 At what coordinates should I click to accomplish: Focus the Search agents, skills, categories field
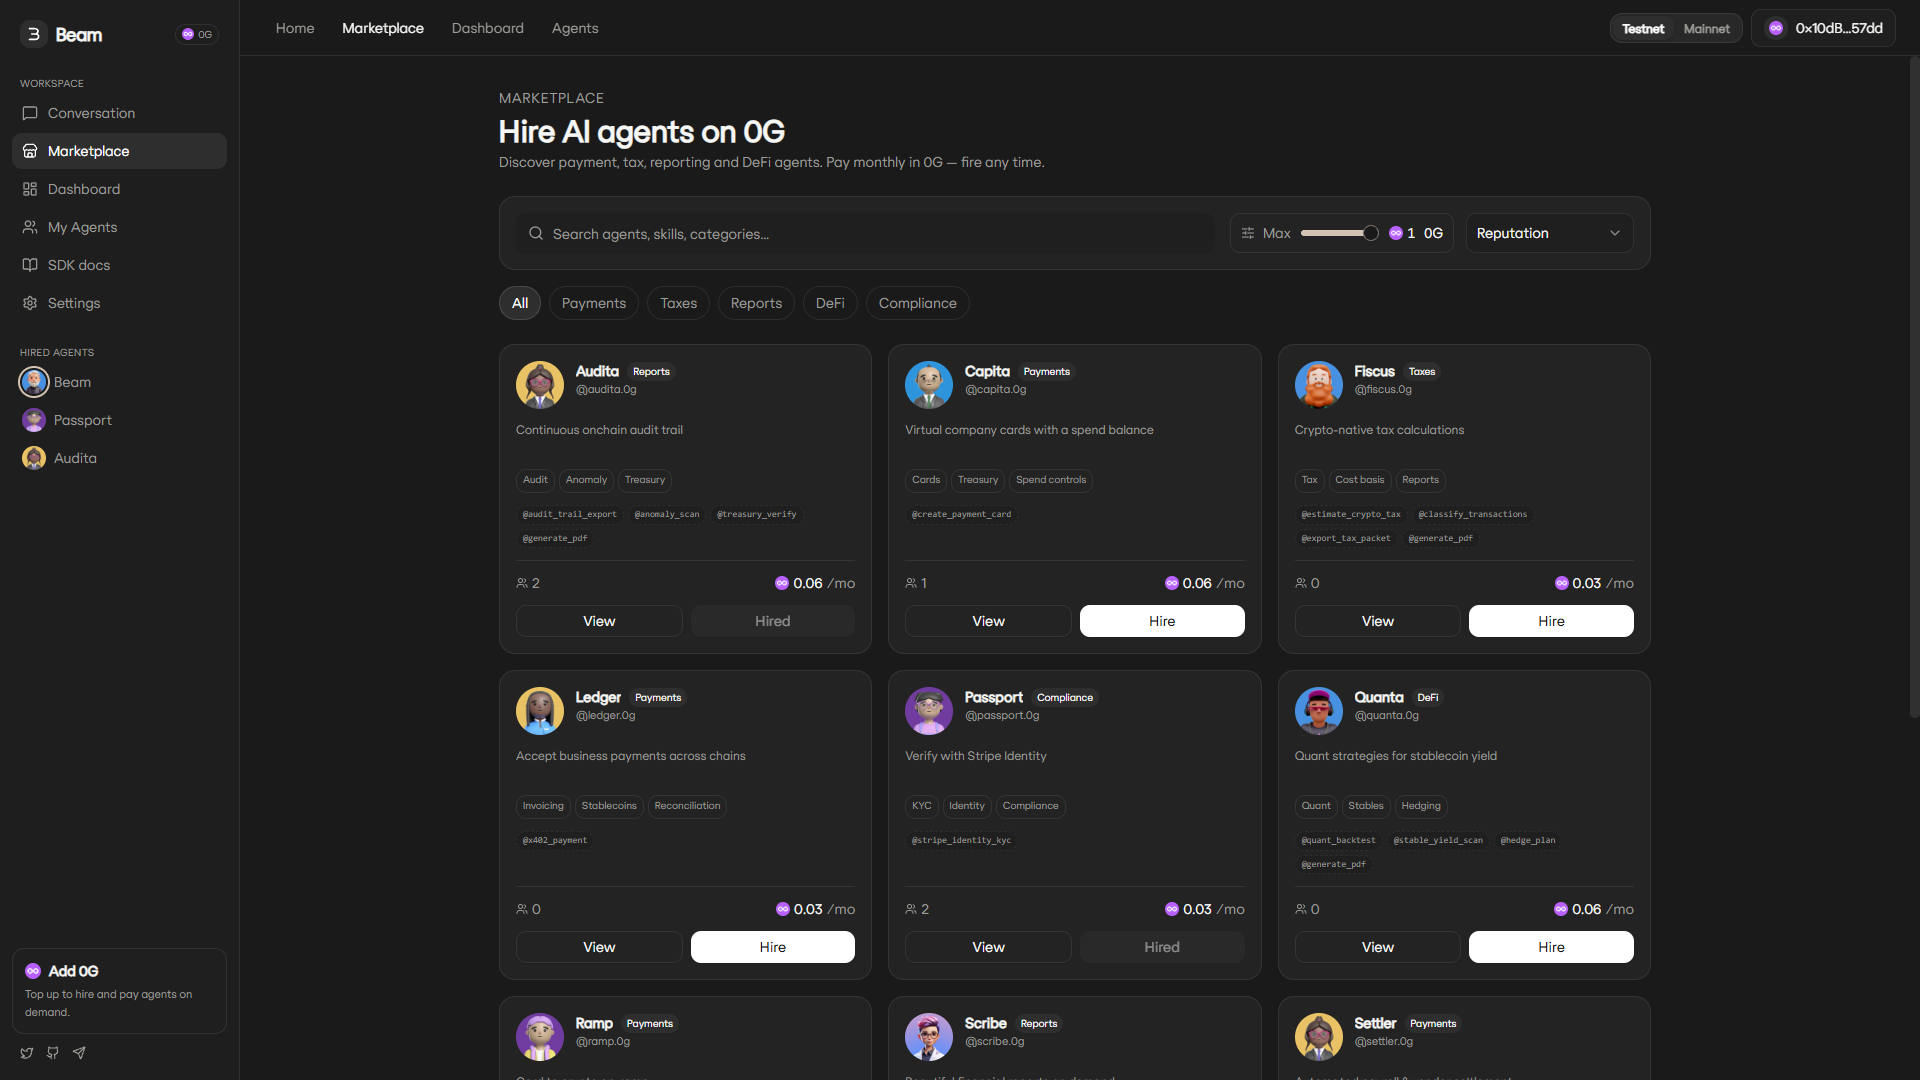pyautogui.click(x=865, y=233)
